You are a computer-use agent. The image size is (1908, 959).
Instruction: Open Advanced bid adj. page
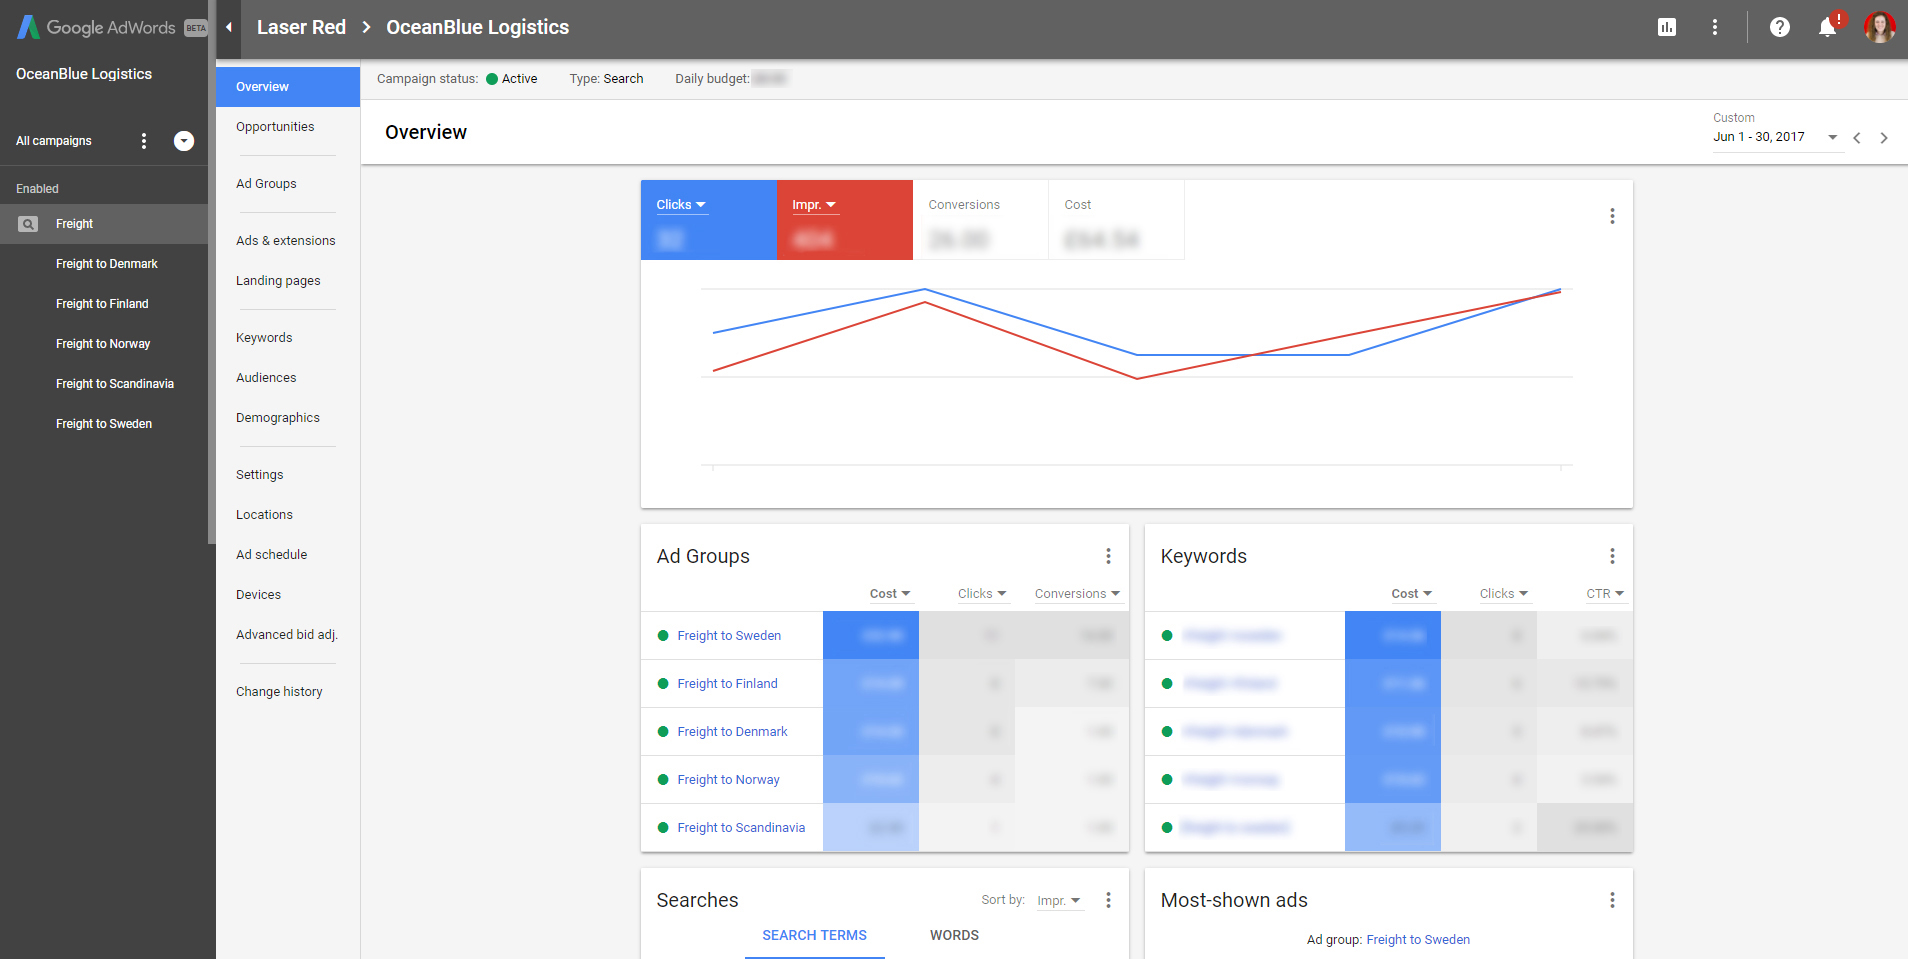(x=287, y=635)
